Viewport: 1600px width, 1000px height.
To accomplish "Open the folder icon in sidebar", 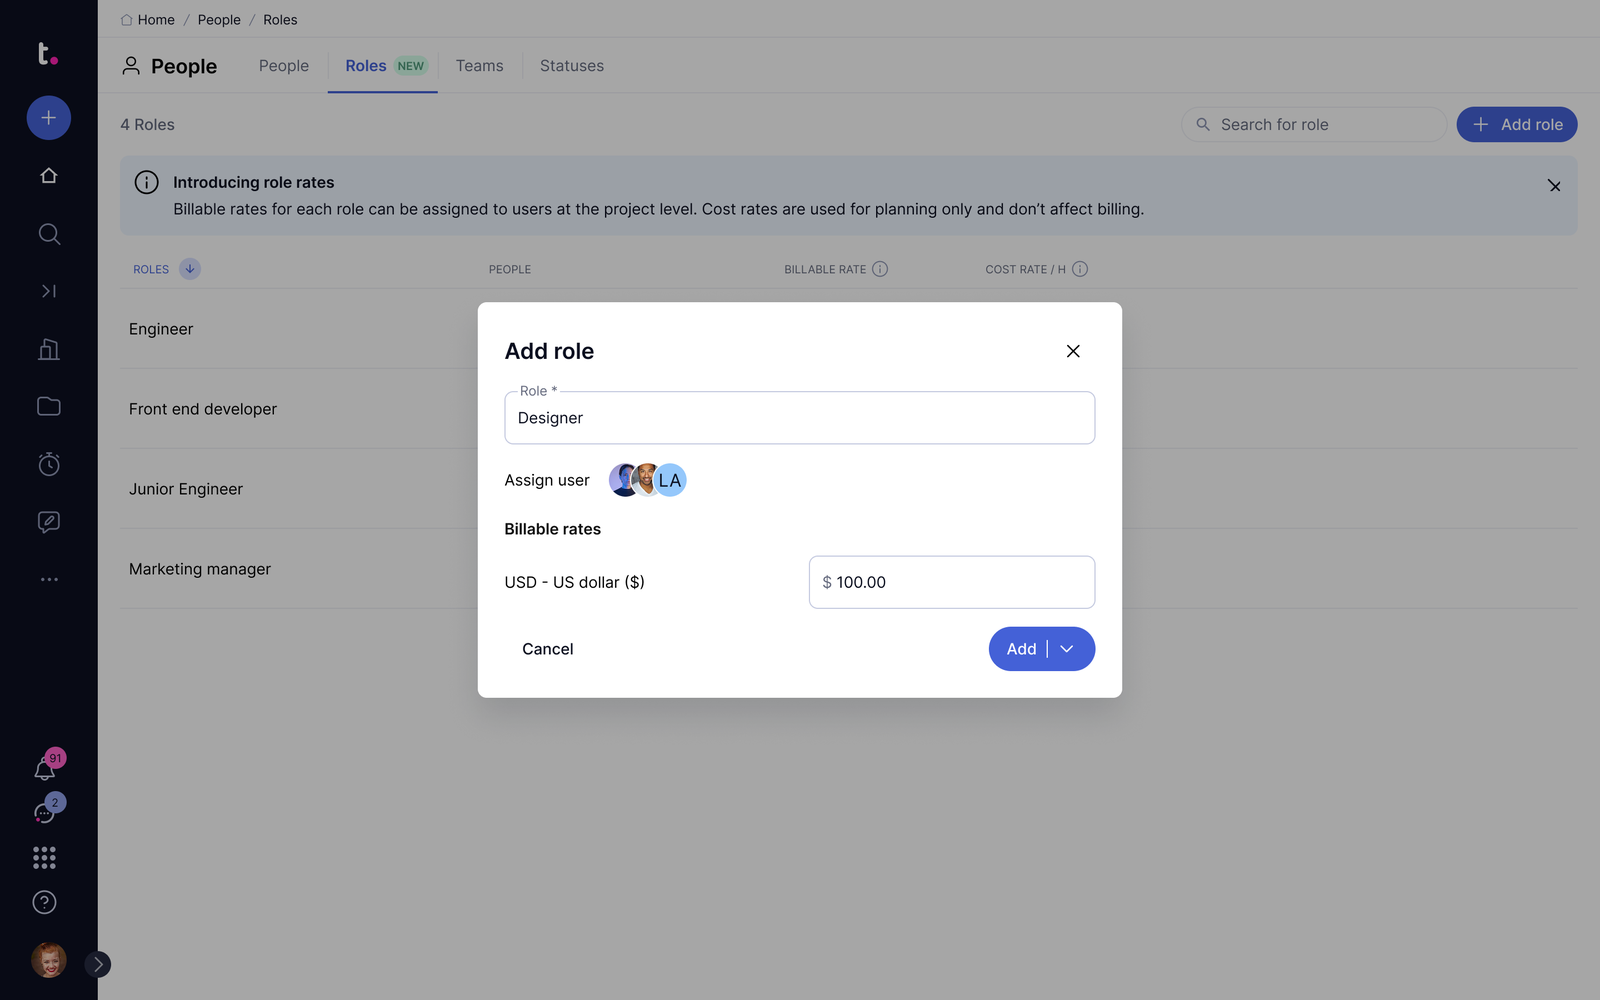I will point(48,406).
